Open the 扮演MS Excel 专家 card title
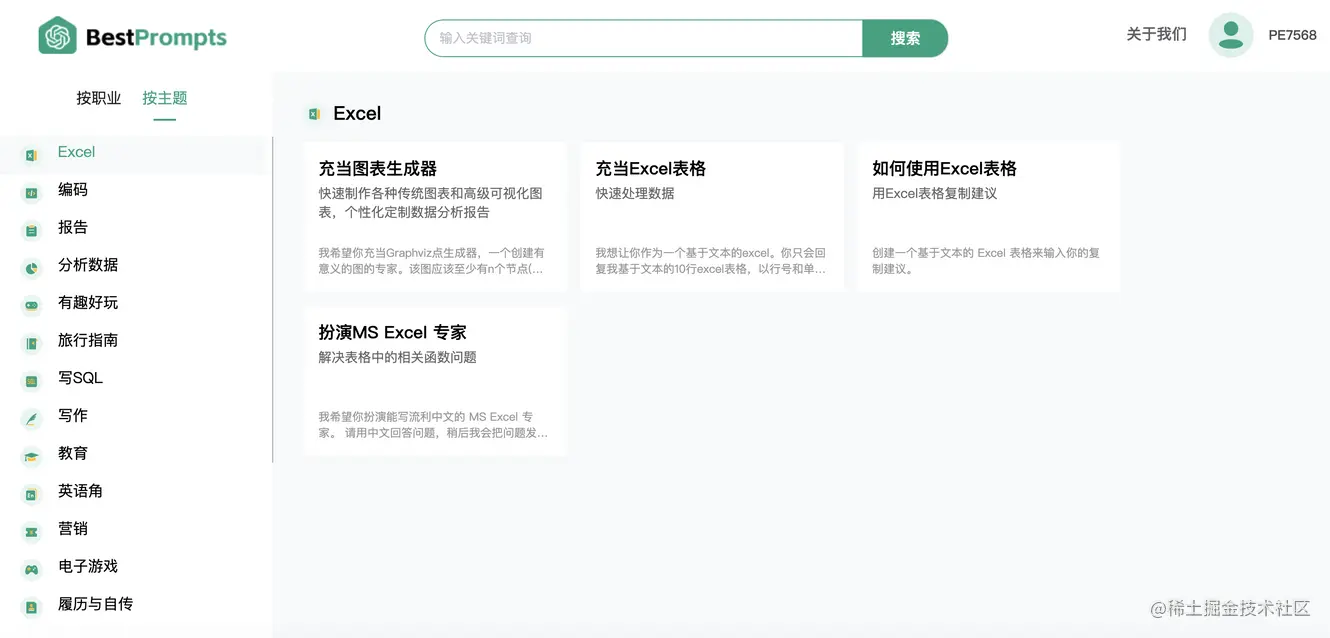 click(393, 332)
